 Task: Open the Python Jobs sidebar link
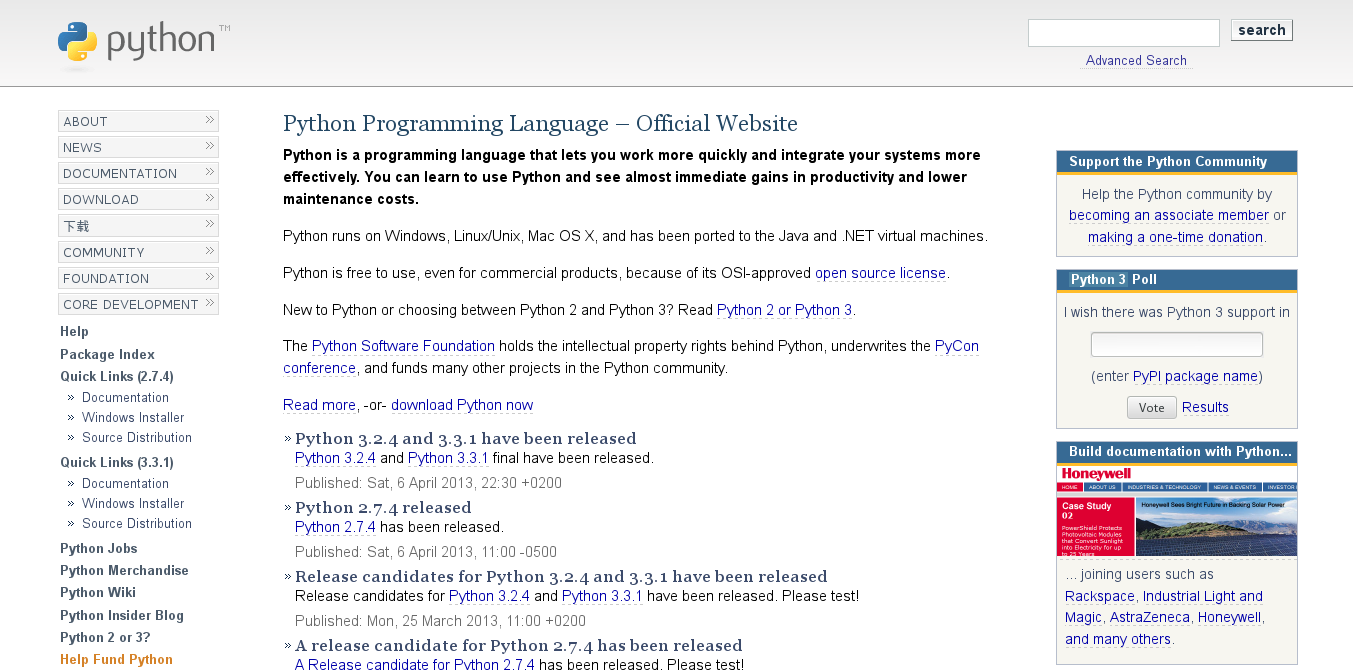(98, 548)
